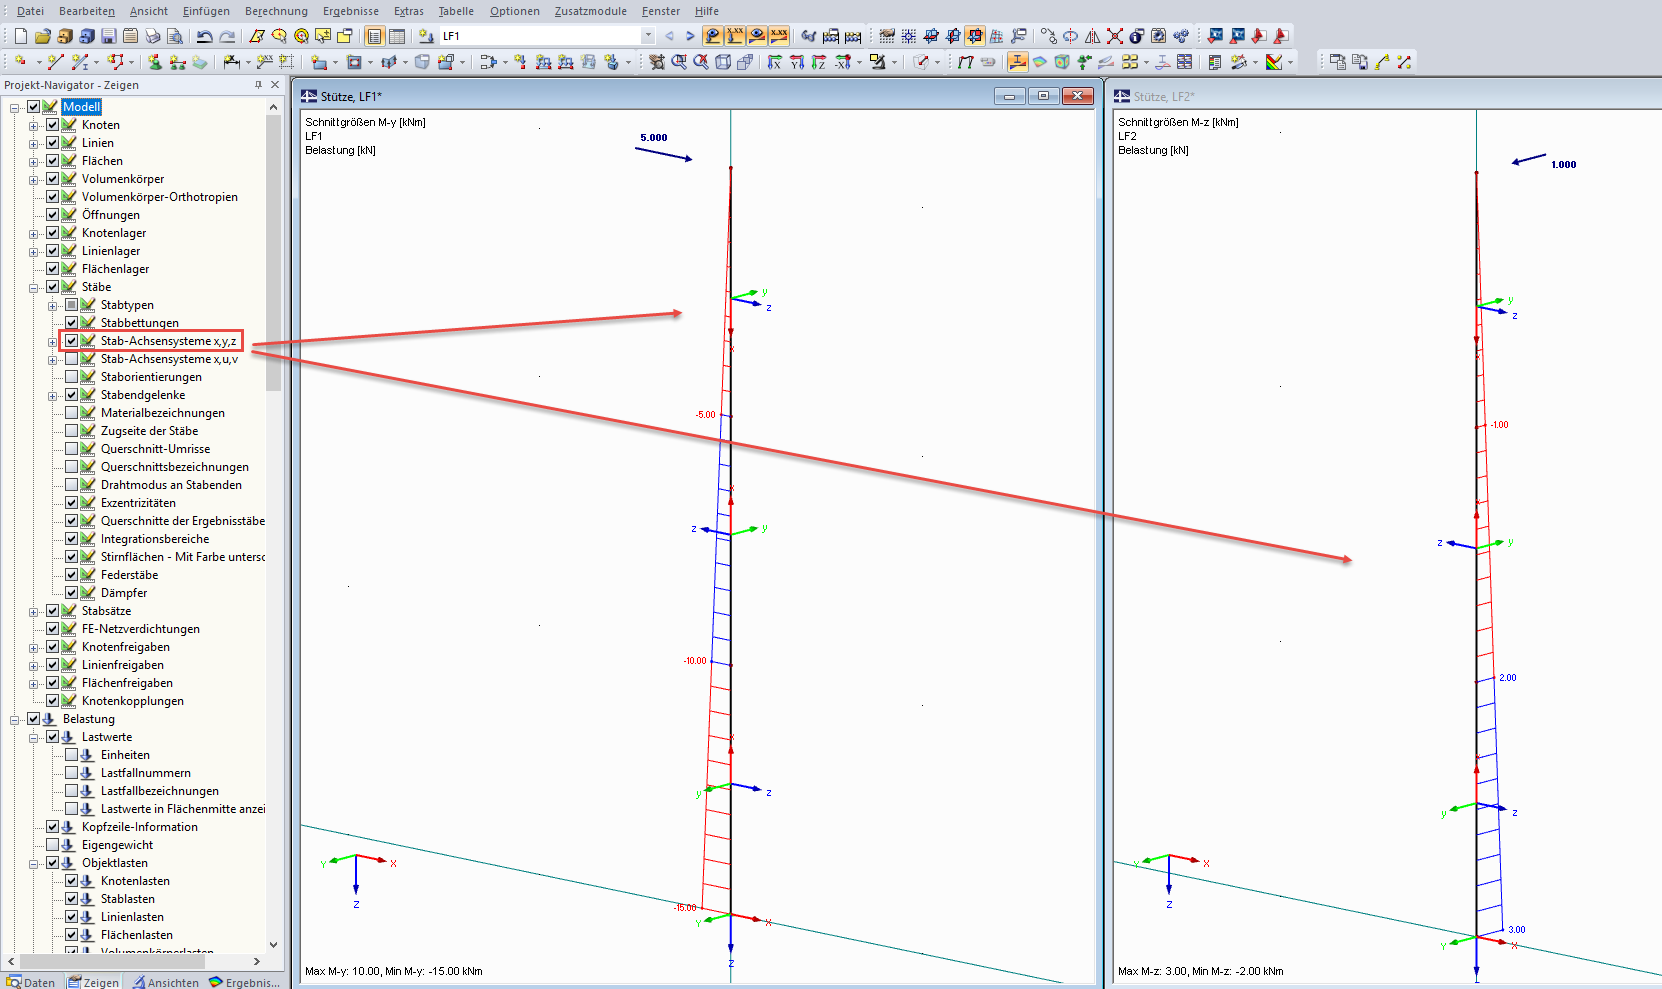Uncheck the Knoten checkbox
This screenshot has height=989, width=1662.
(53, 125)
